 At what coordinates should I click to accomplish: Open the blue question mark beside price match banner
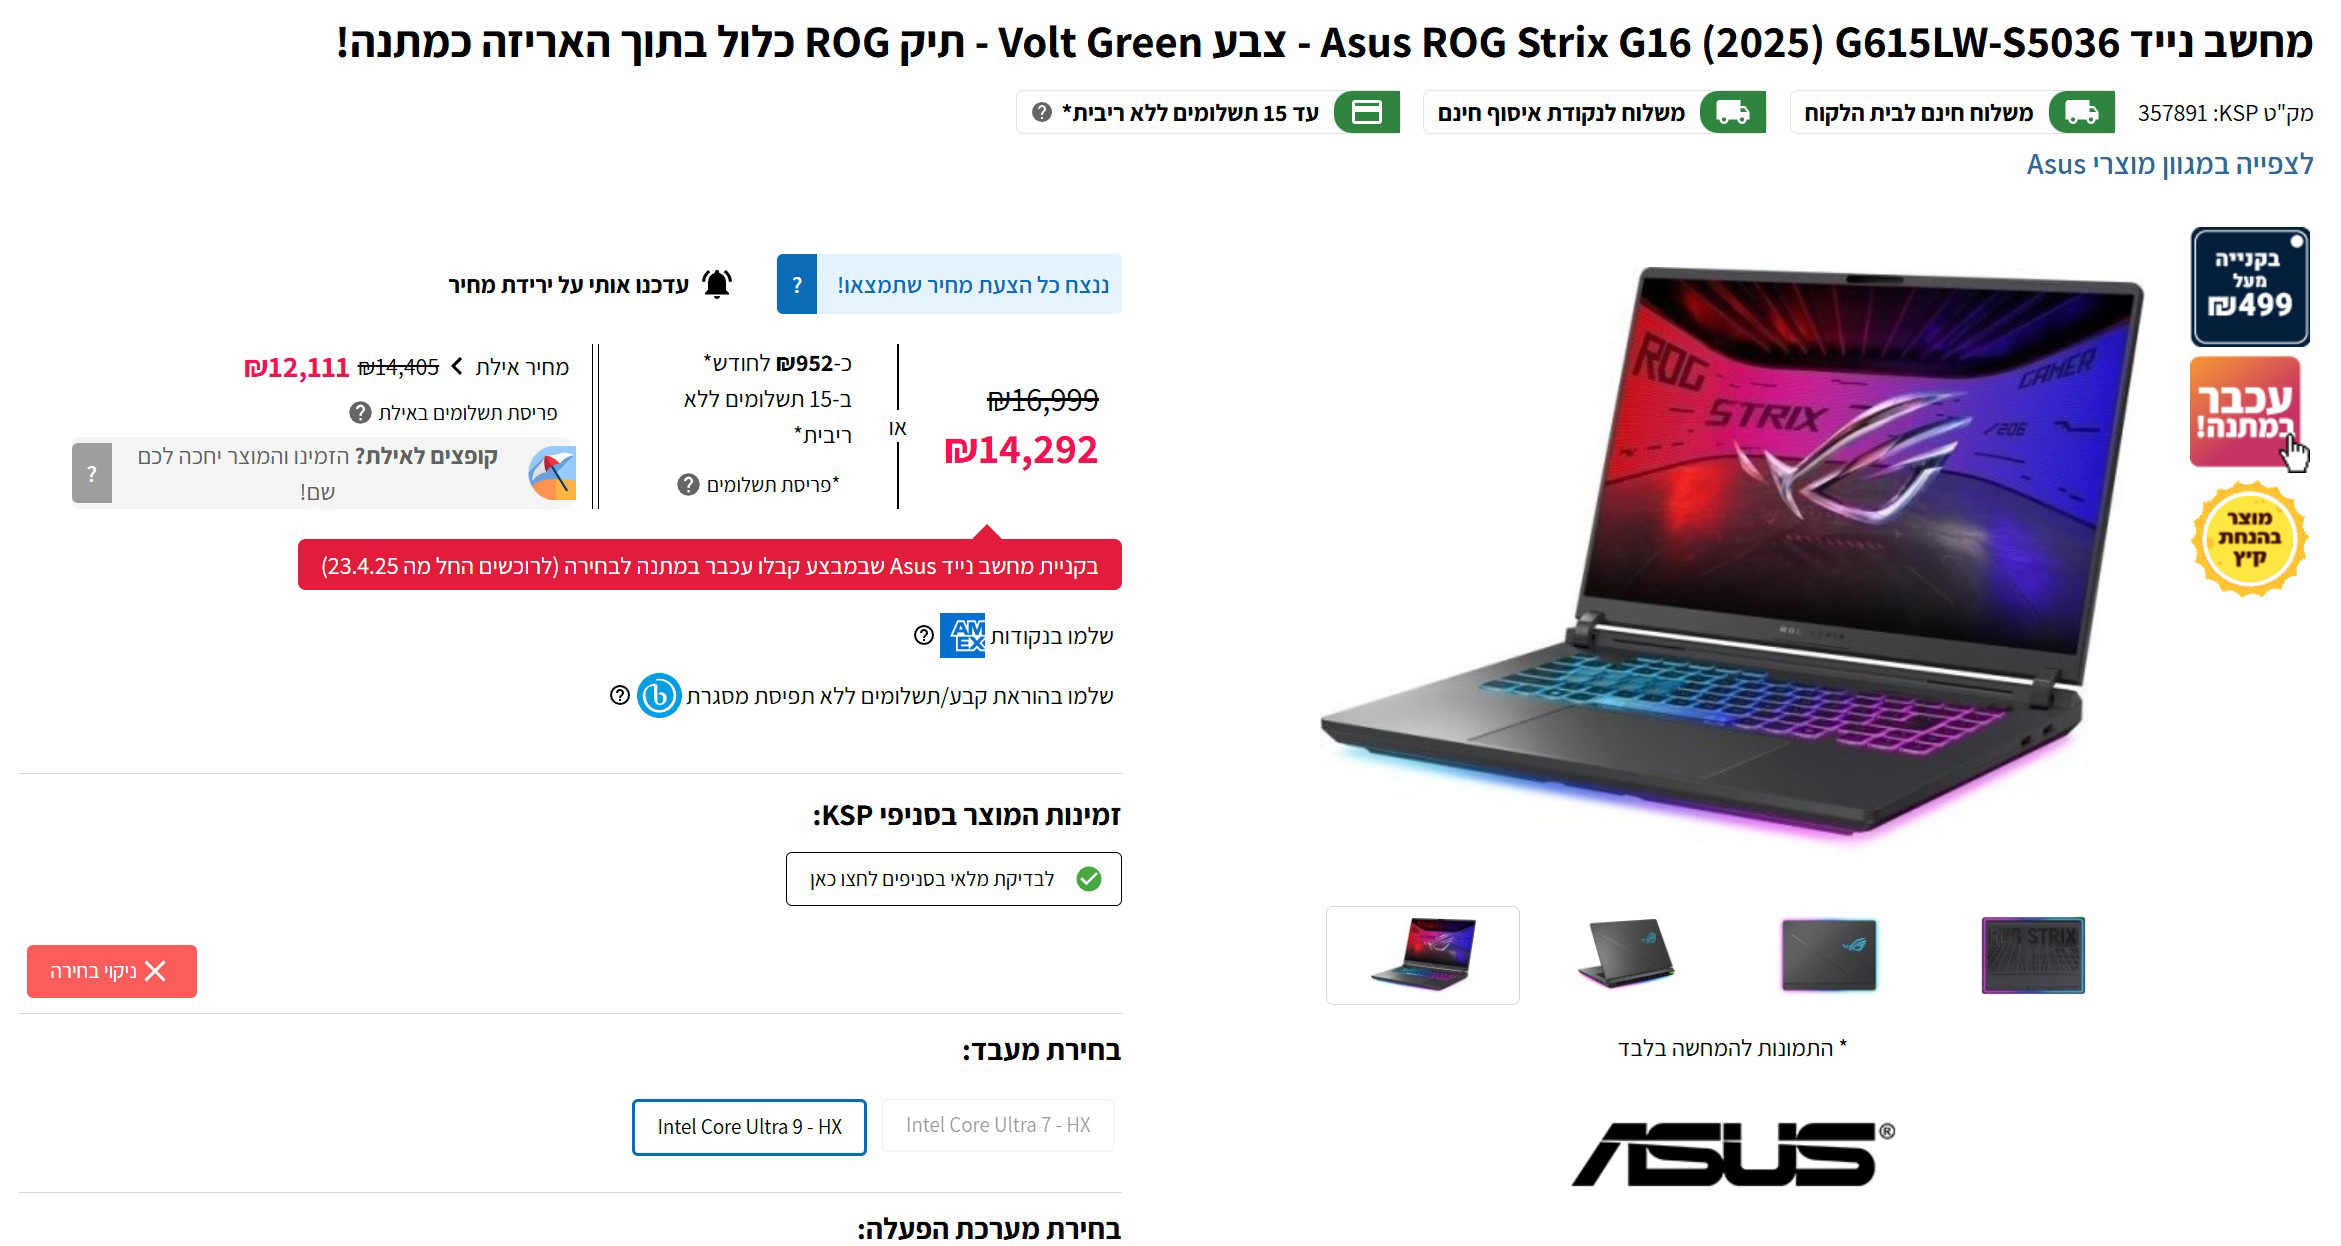(x=797, y=284)
